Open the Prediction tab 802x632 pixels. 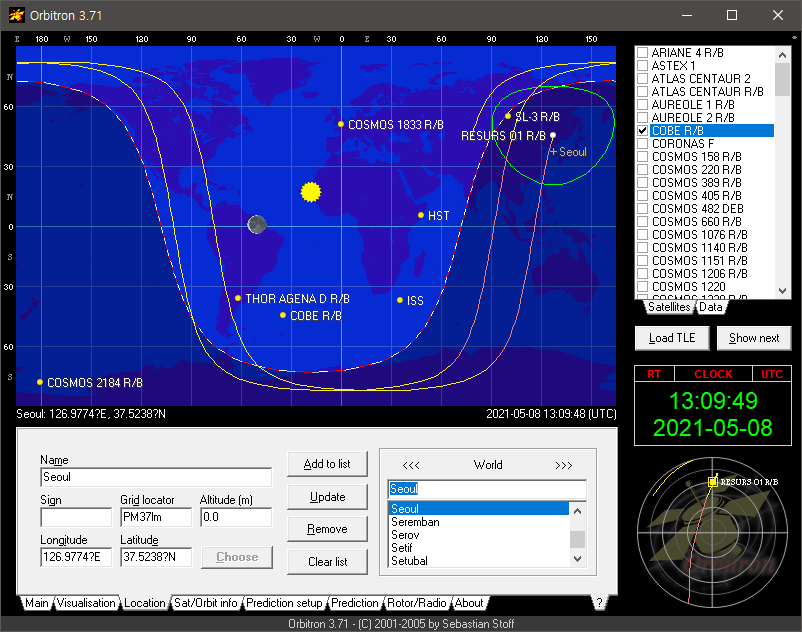pyautogui.click(x=354, y=603)
